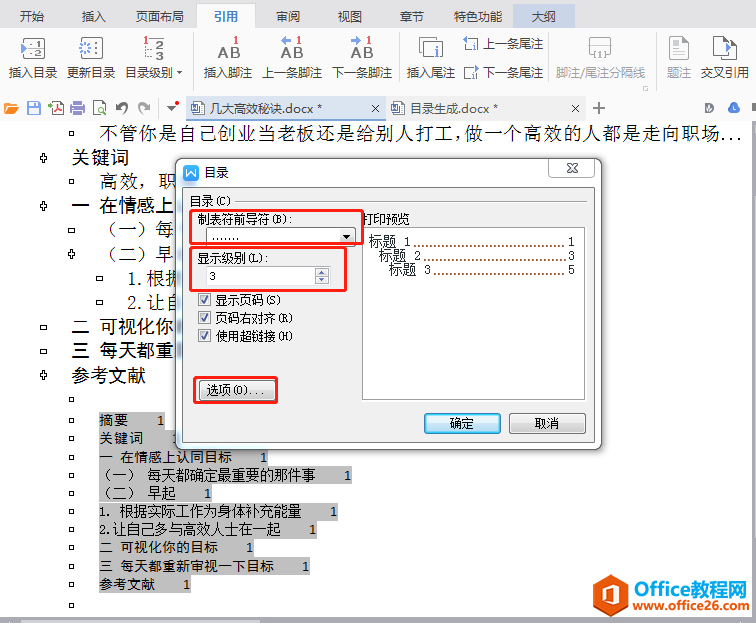This screenshot has height=623, width=756.
Task: Select the 三 每天都重 outline heading
Action: (x=122, y=351)
